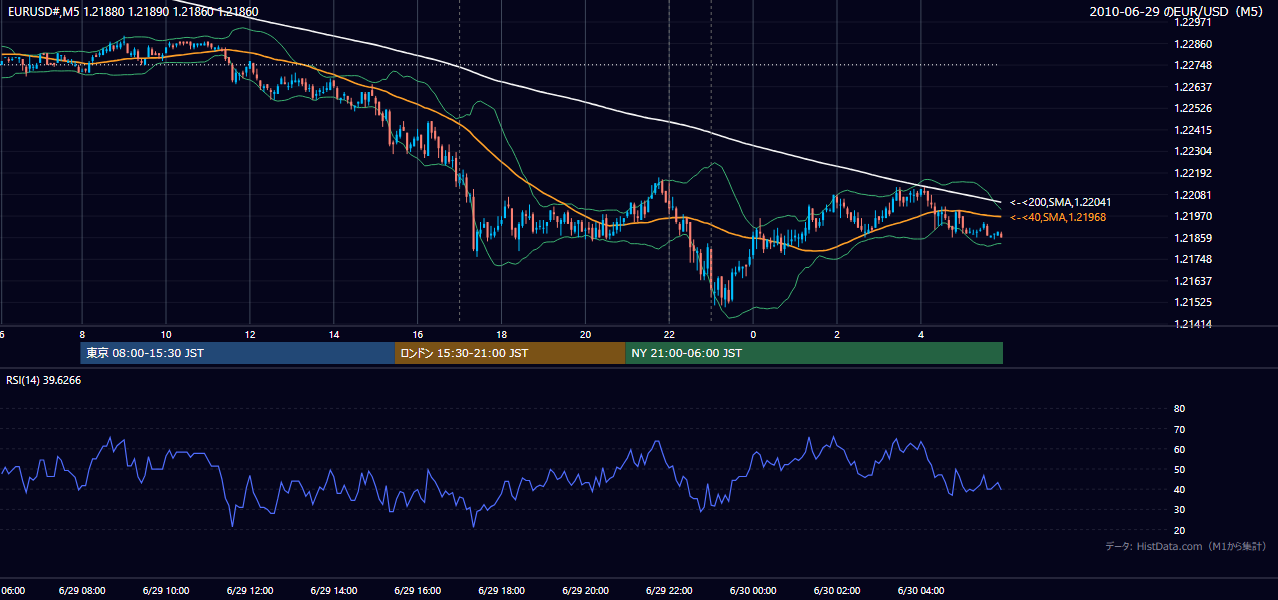The width and height of the screenshot is (1278, 600).
Task: Click hour 22 on the price chart time axis
Action: click(x=670, y=334)
